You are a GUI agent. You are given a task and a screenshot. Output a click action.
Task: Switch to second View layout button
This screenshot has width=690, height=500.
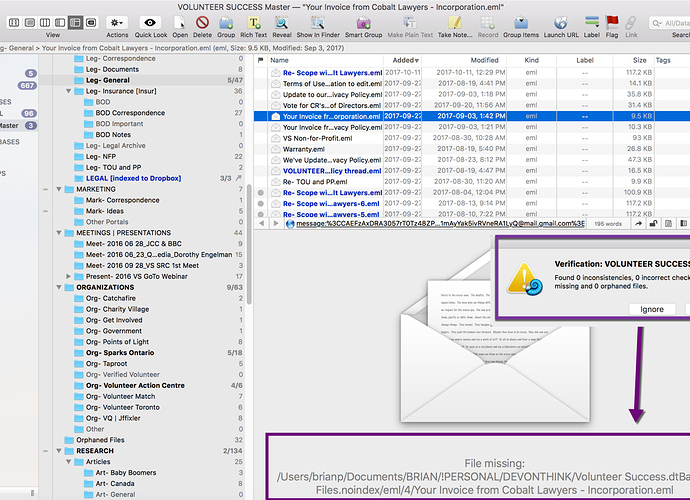[29, 22]
